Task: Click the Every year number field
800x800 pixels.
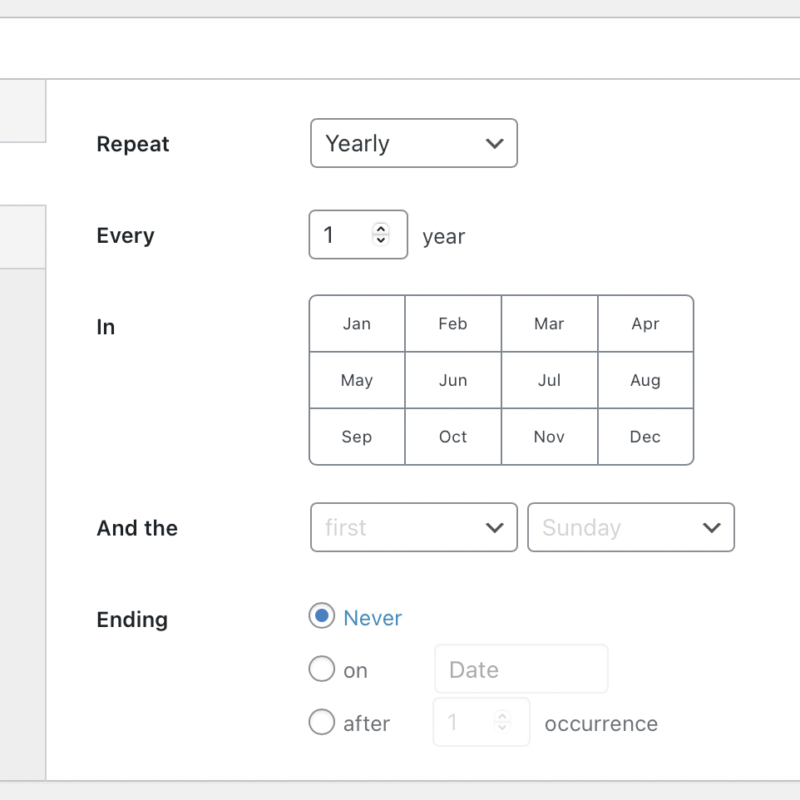Action: (345, 235)
